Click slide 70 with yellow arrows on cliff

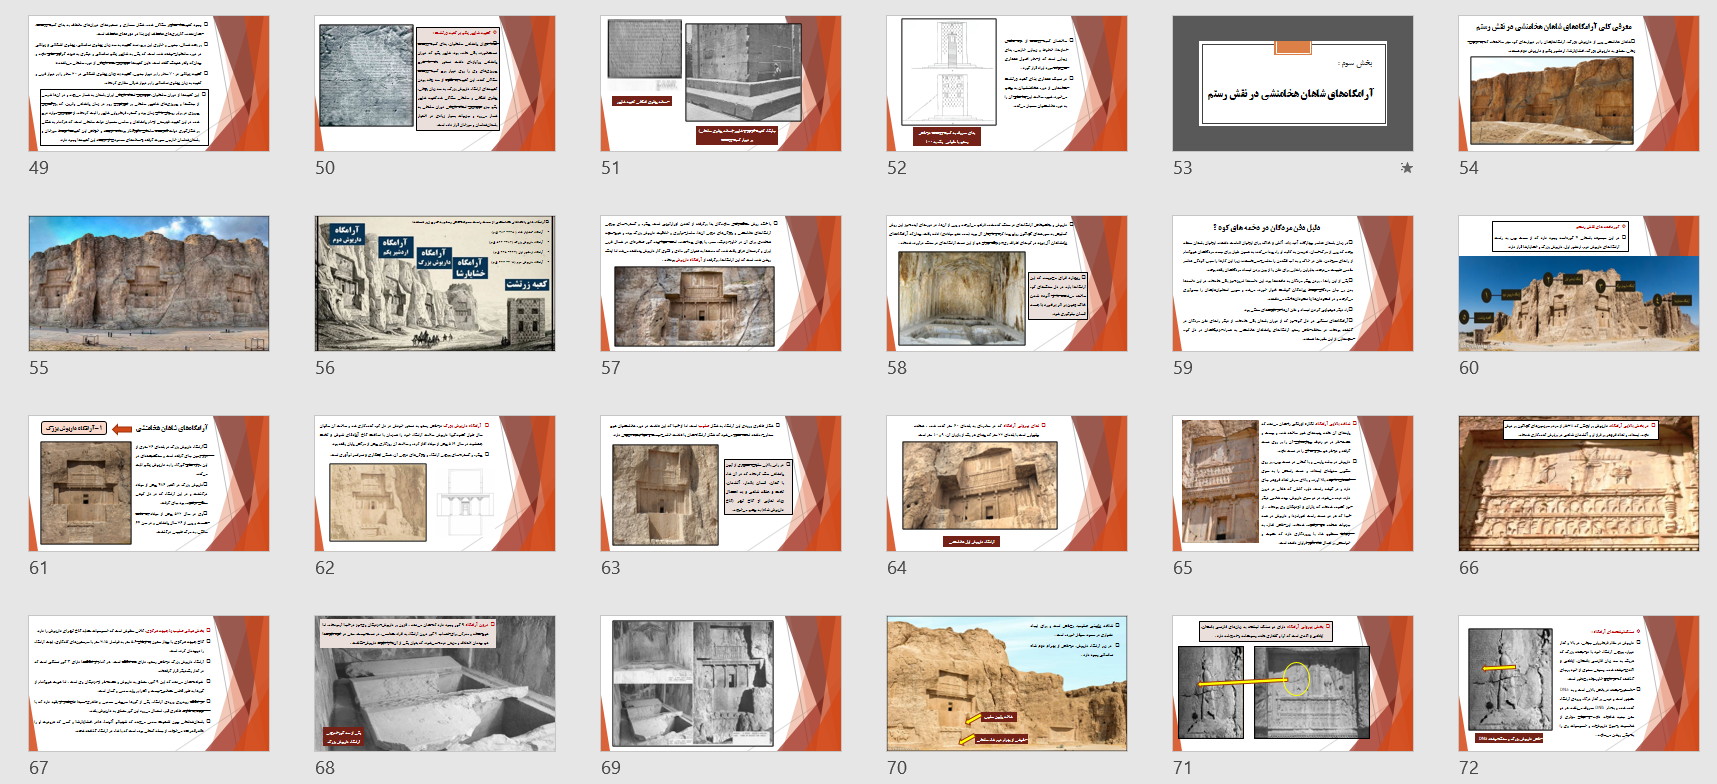(x=1007, y=684)
